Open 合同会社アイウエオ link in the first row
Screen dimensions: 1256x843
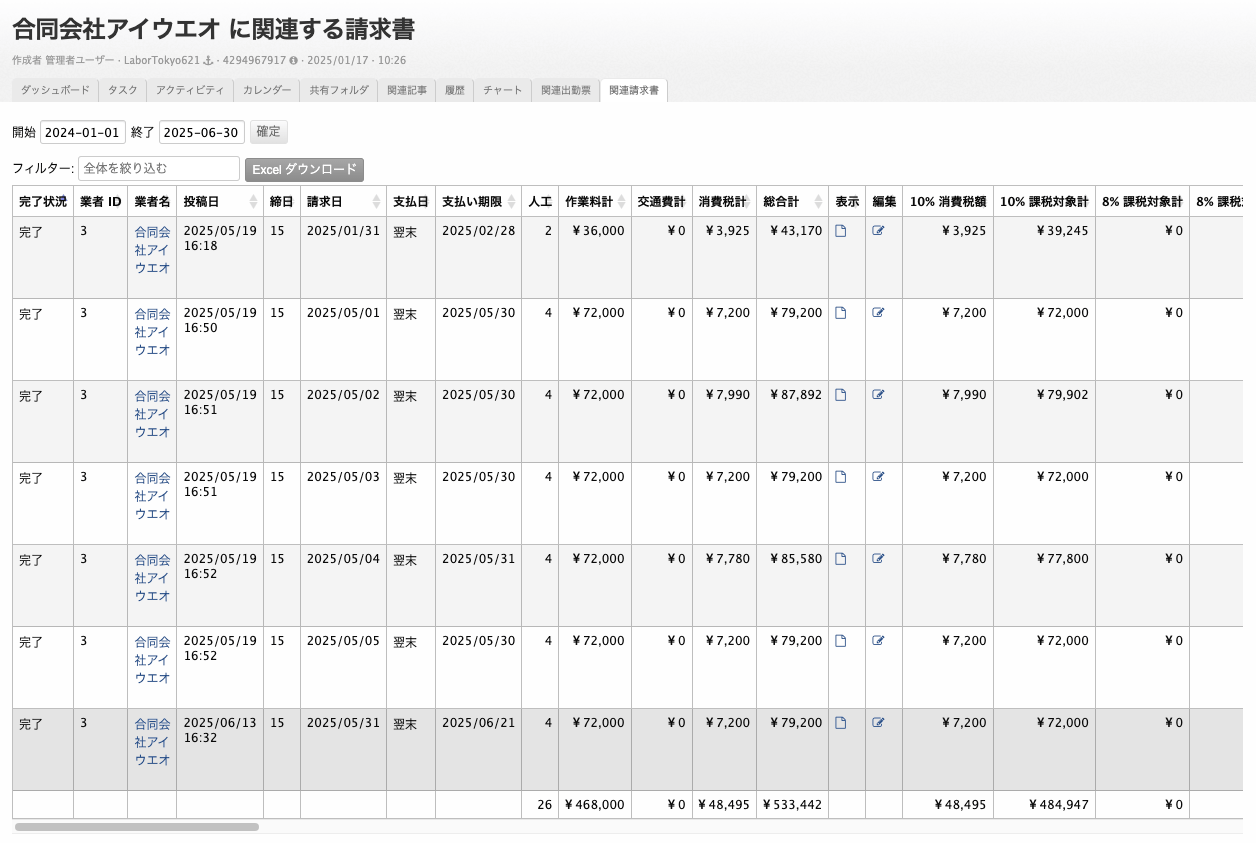point(152,249)
